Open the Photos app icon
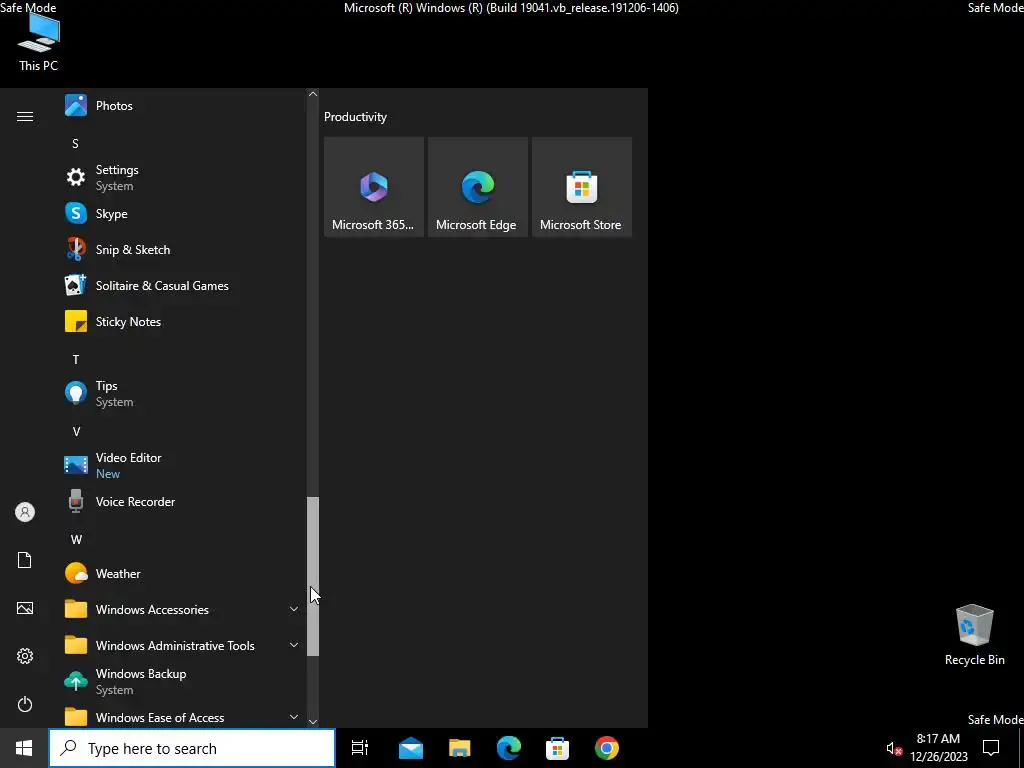1024x768 pixels. [x=76, y=106]
